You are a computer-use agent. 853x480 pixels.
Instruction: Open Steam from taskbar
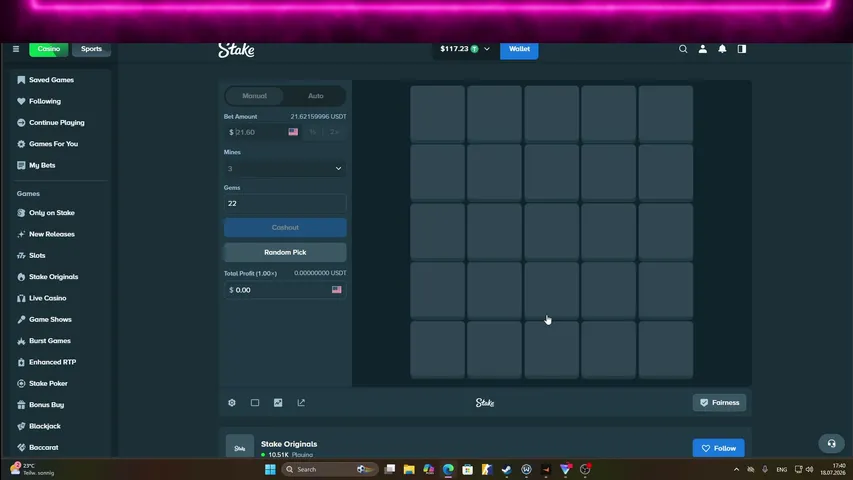(x=506, y=469)
